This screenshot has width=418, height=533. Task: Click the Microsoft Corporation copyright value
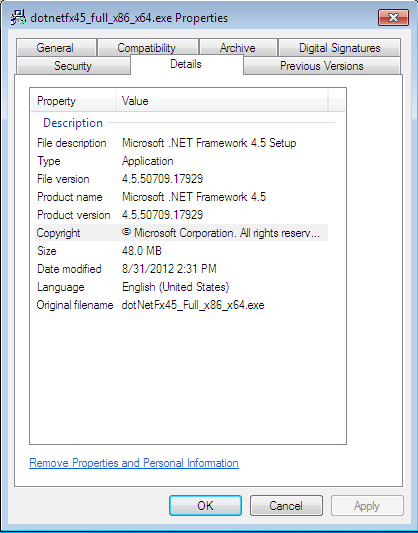[x=221, y=233]
